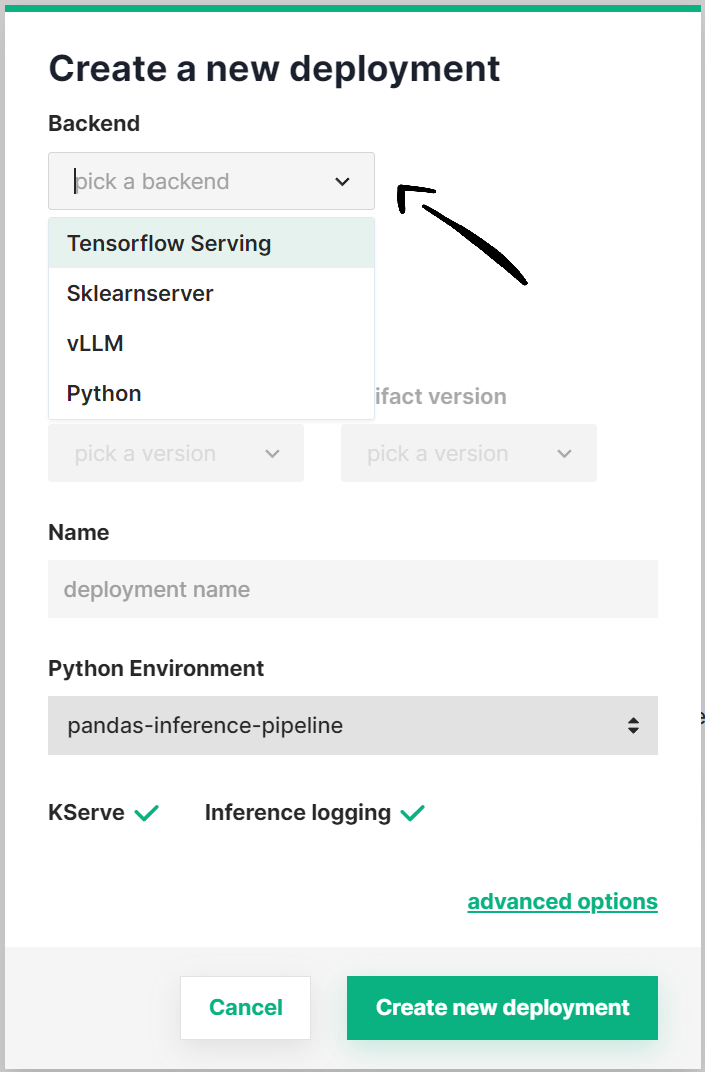Click the Python Environment stepper arrows

coord(634,726)
